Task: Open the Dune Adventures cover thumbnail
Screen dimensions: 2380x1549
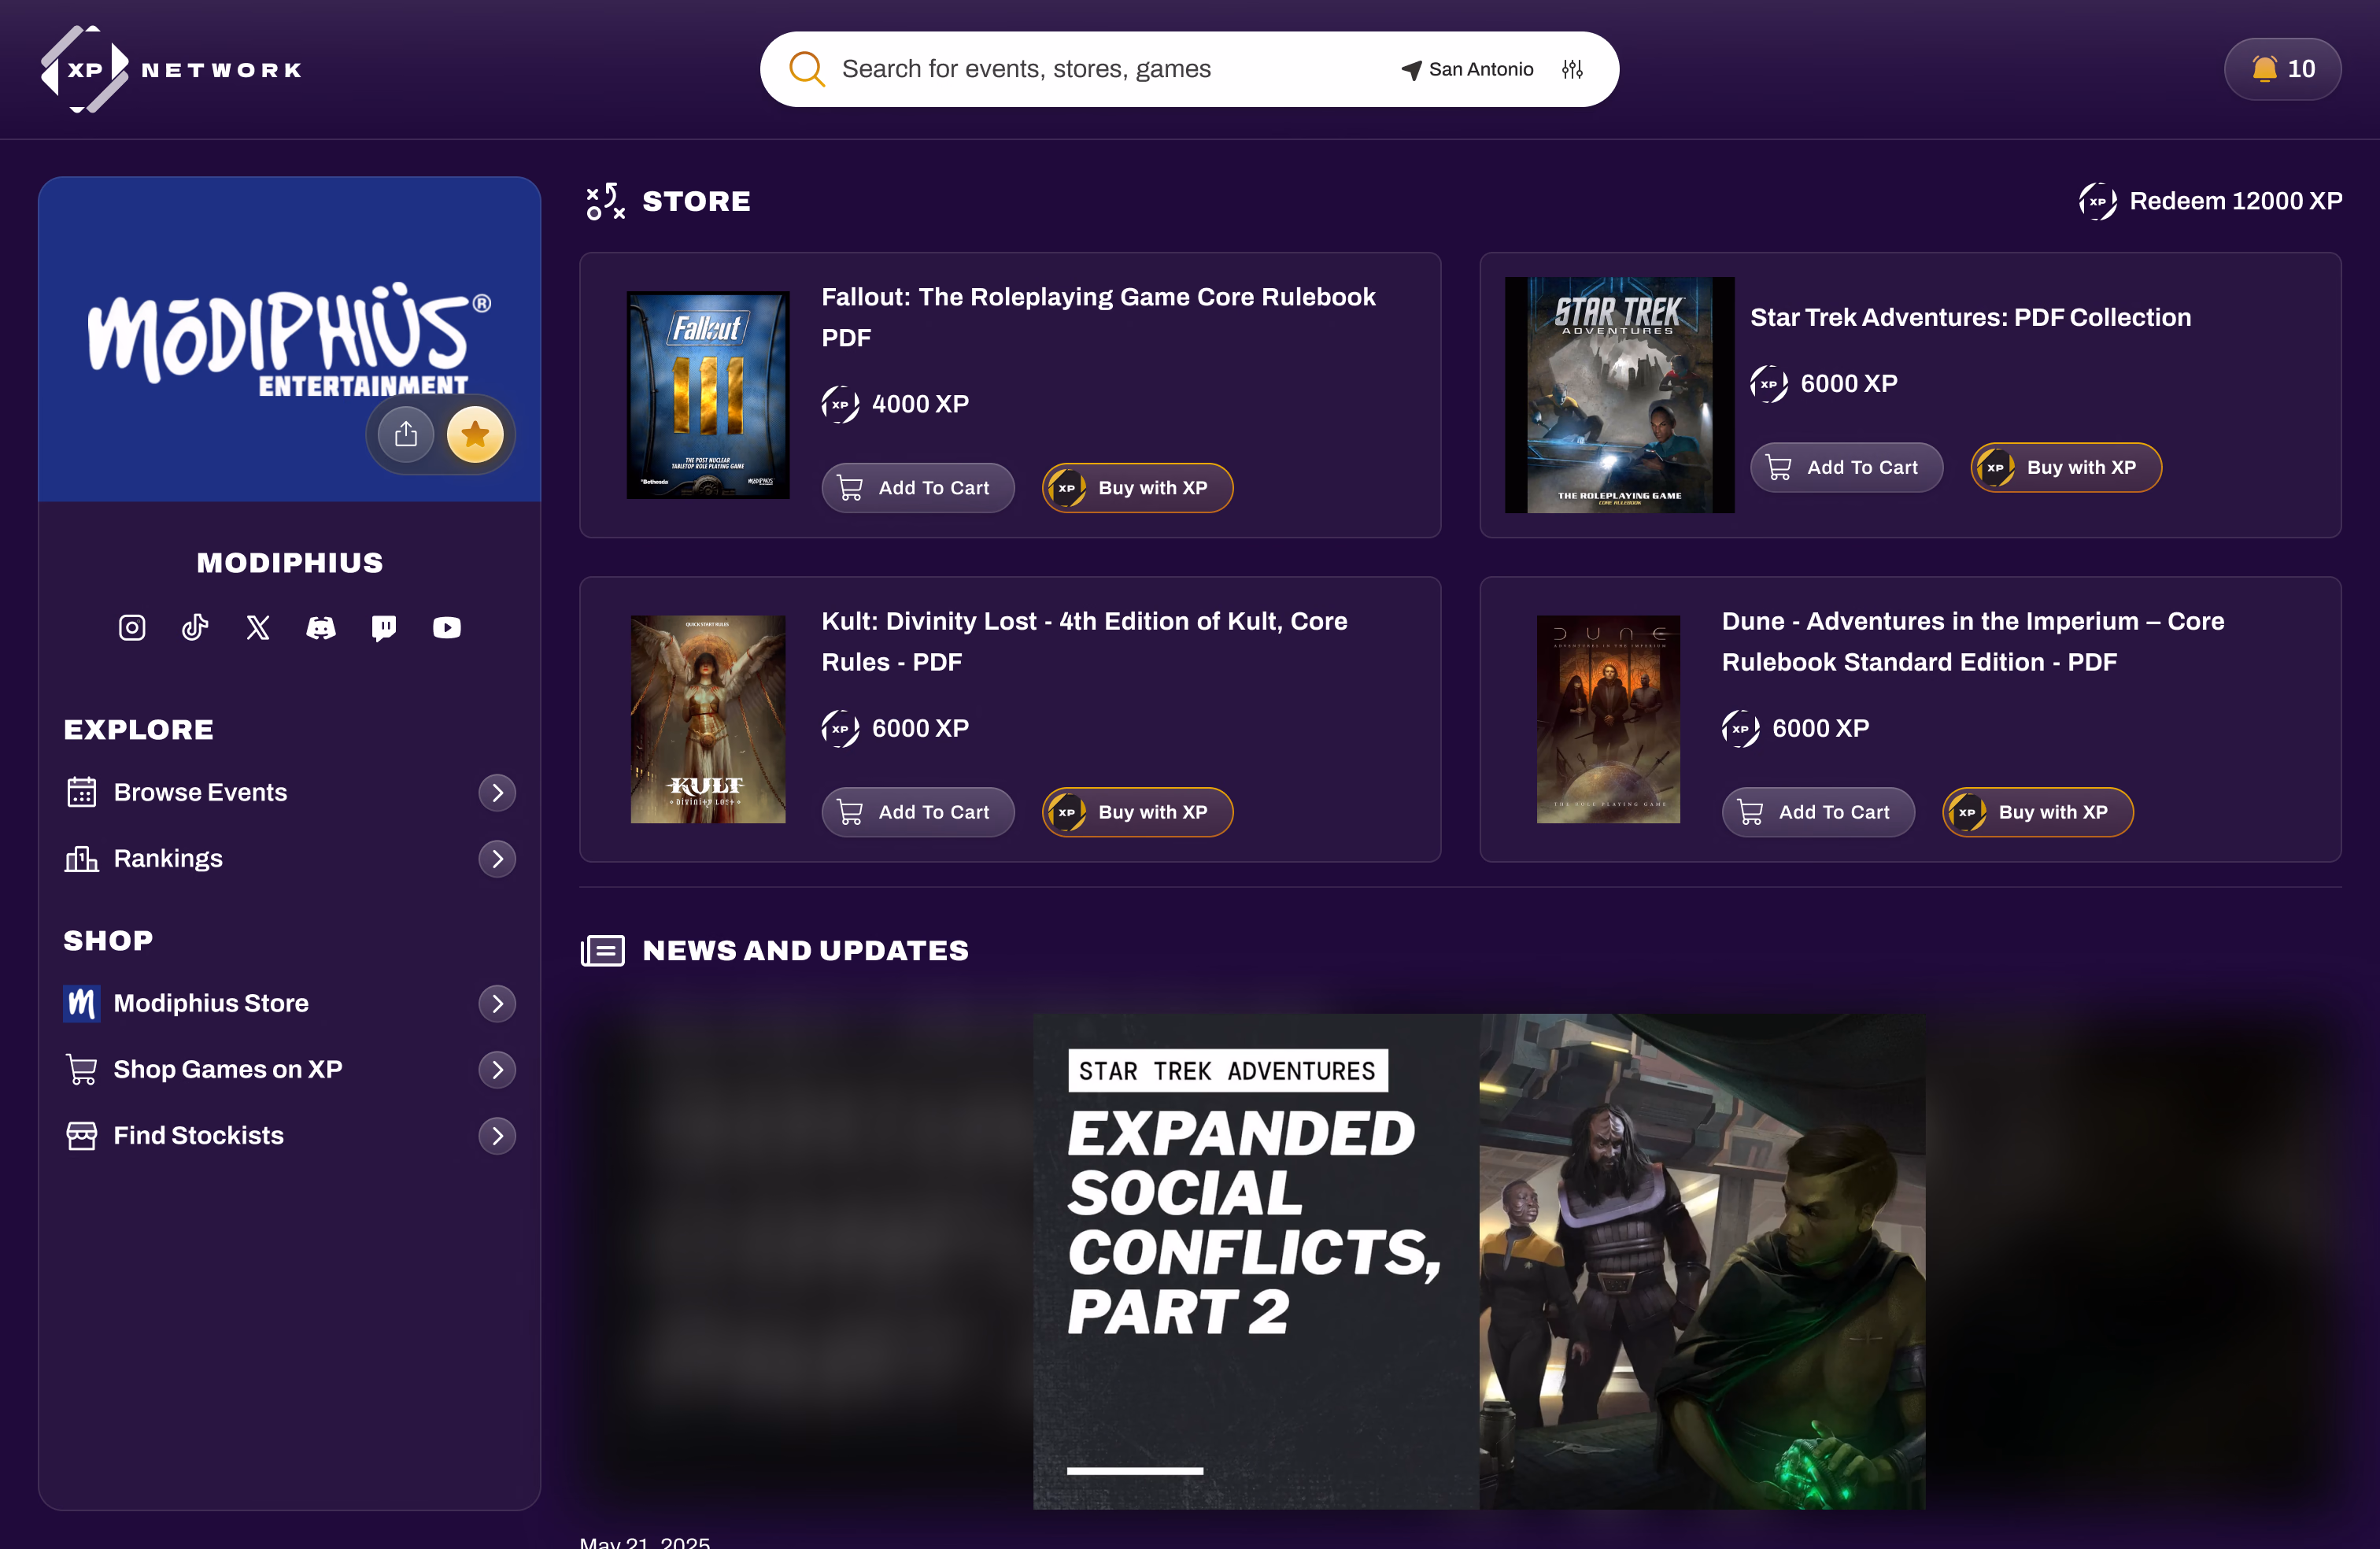Action: pyautogui.click(x=1608, y=719)
